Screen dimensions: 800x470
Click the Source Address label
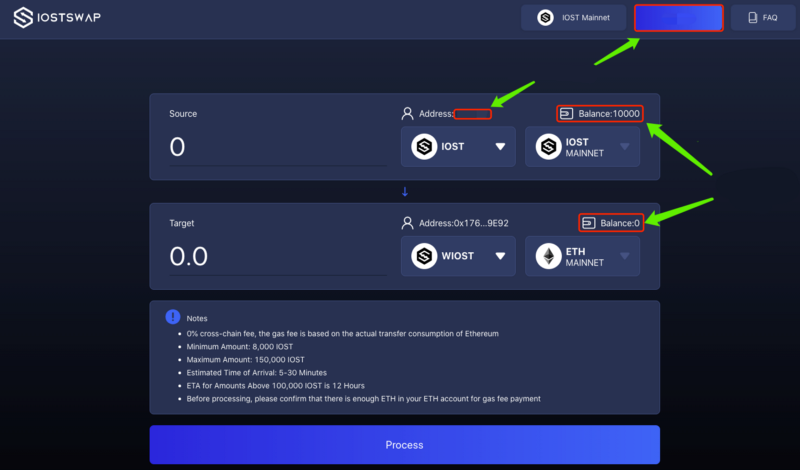[x=436, y=114]
